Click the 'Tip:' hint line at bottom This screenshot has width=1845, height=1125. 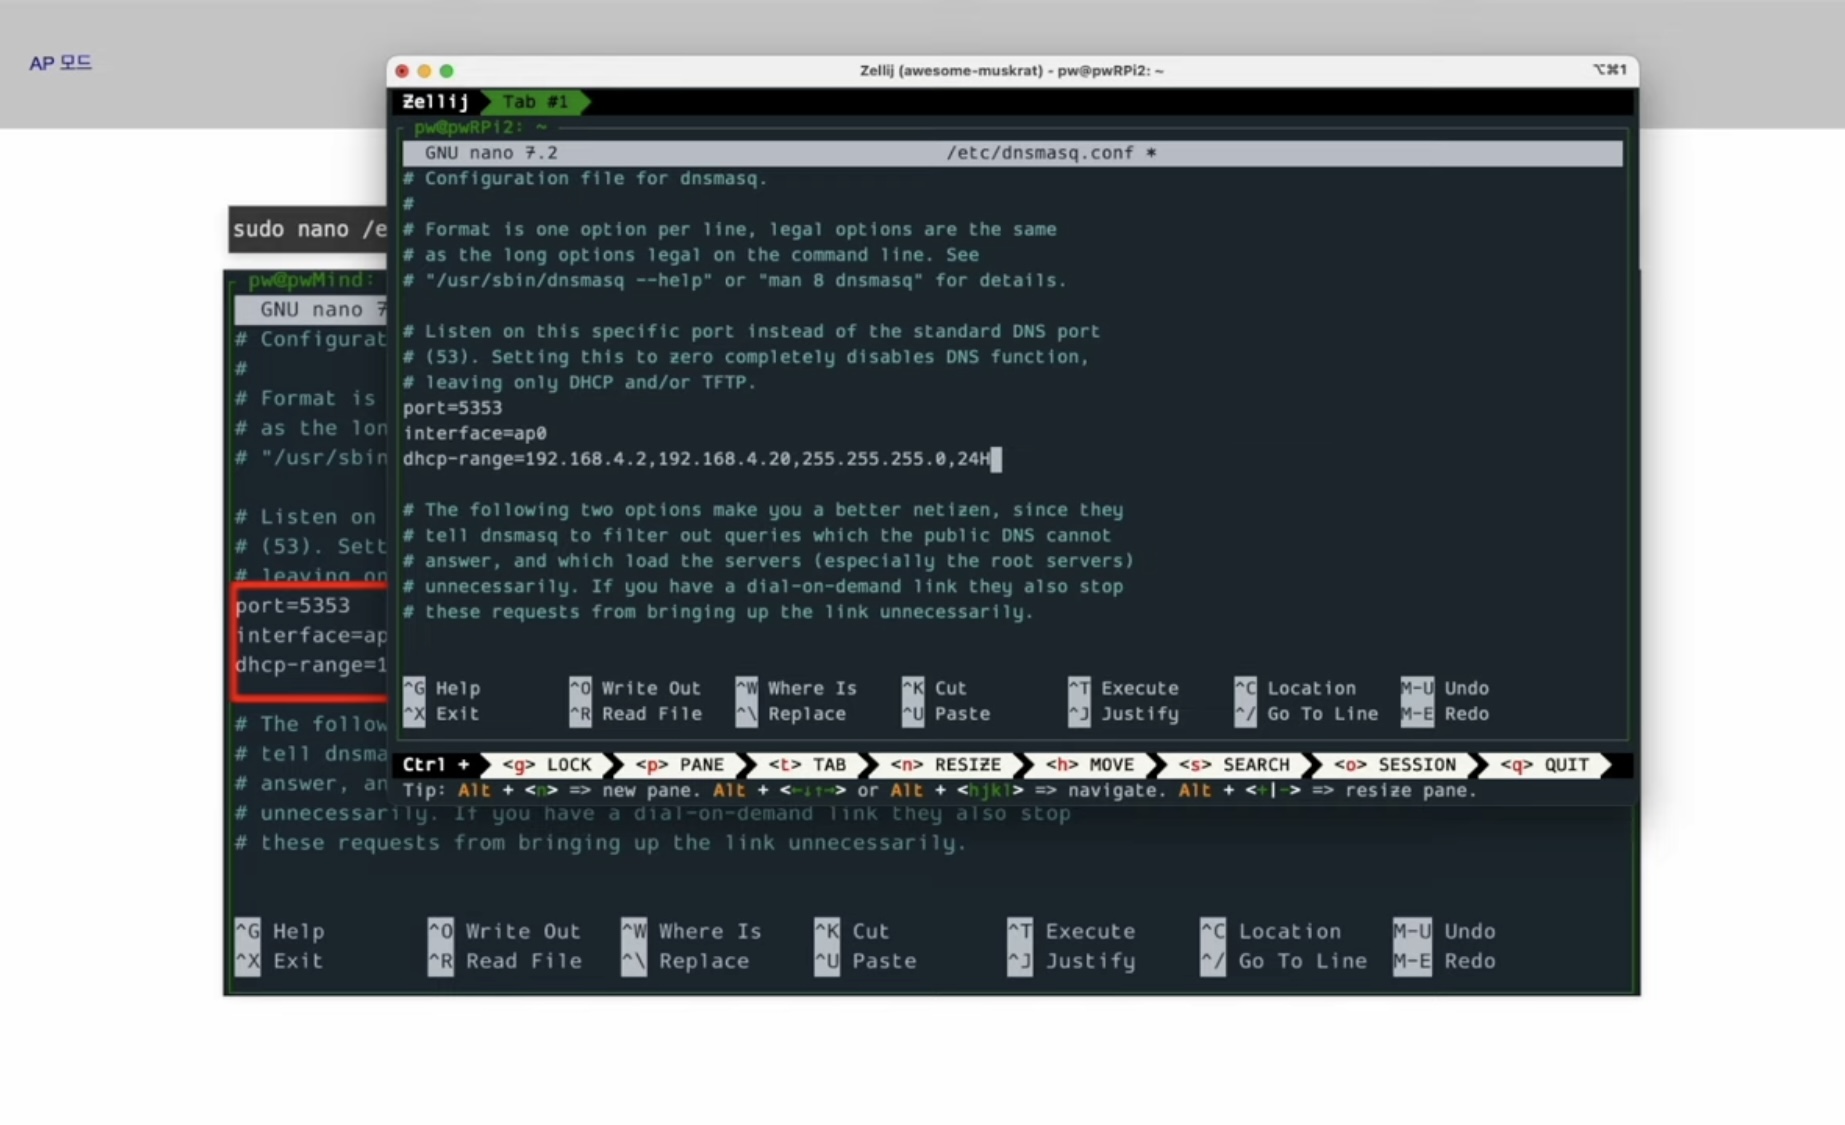tap(940, 790)
